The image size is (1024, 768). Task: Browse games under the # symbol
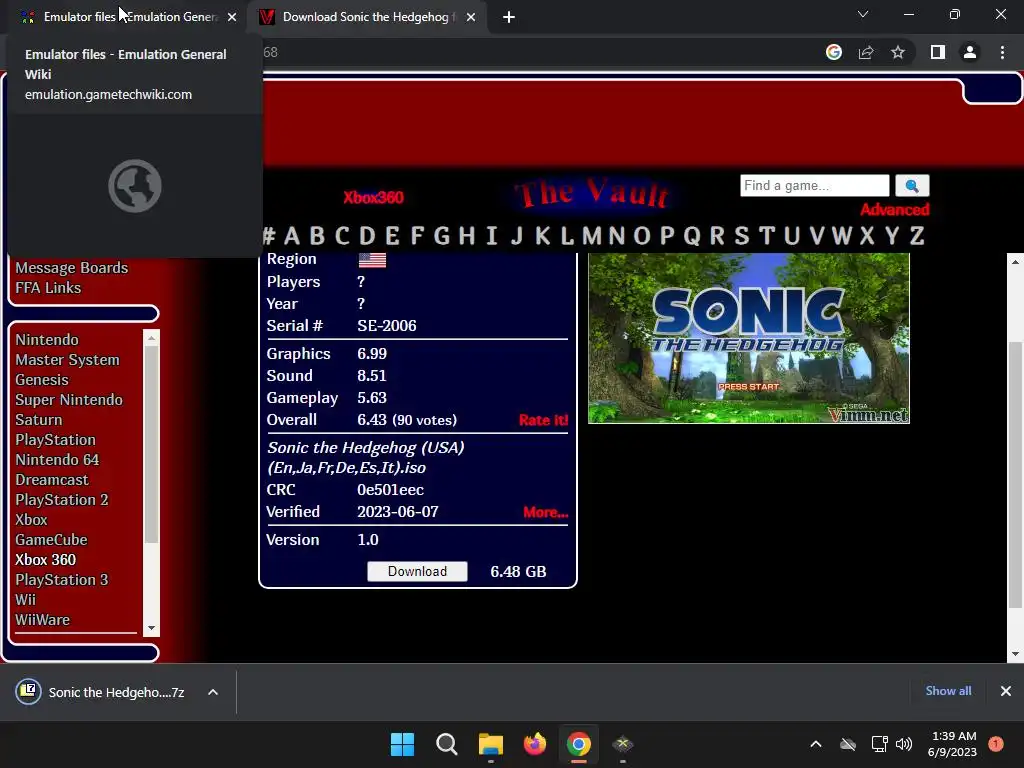coord(268,235)
